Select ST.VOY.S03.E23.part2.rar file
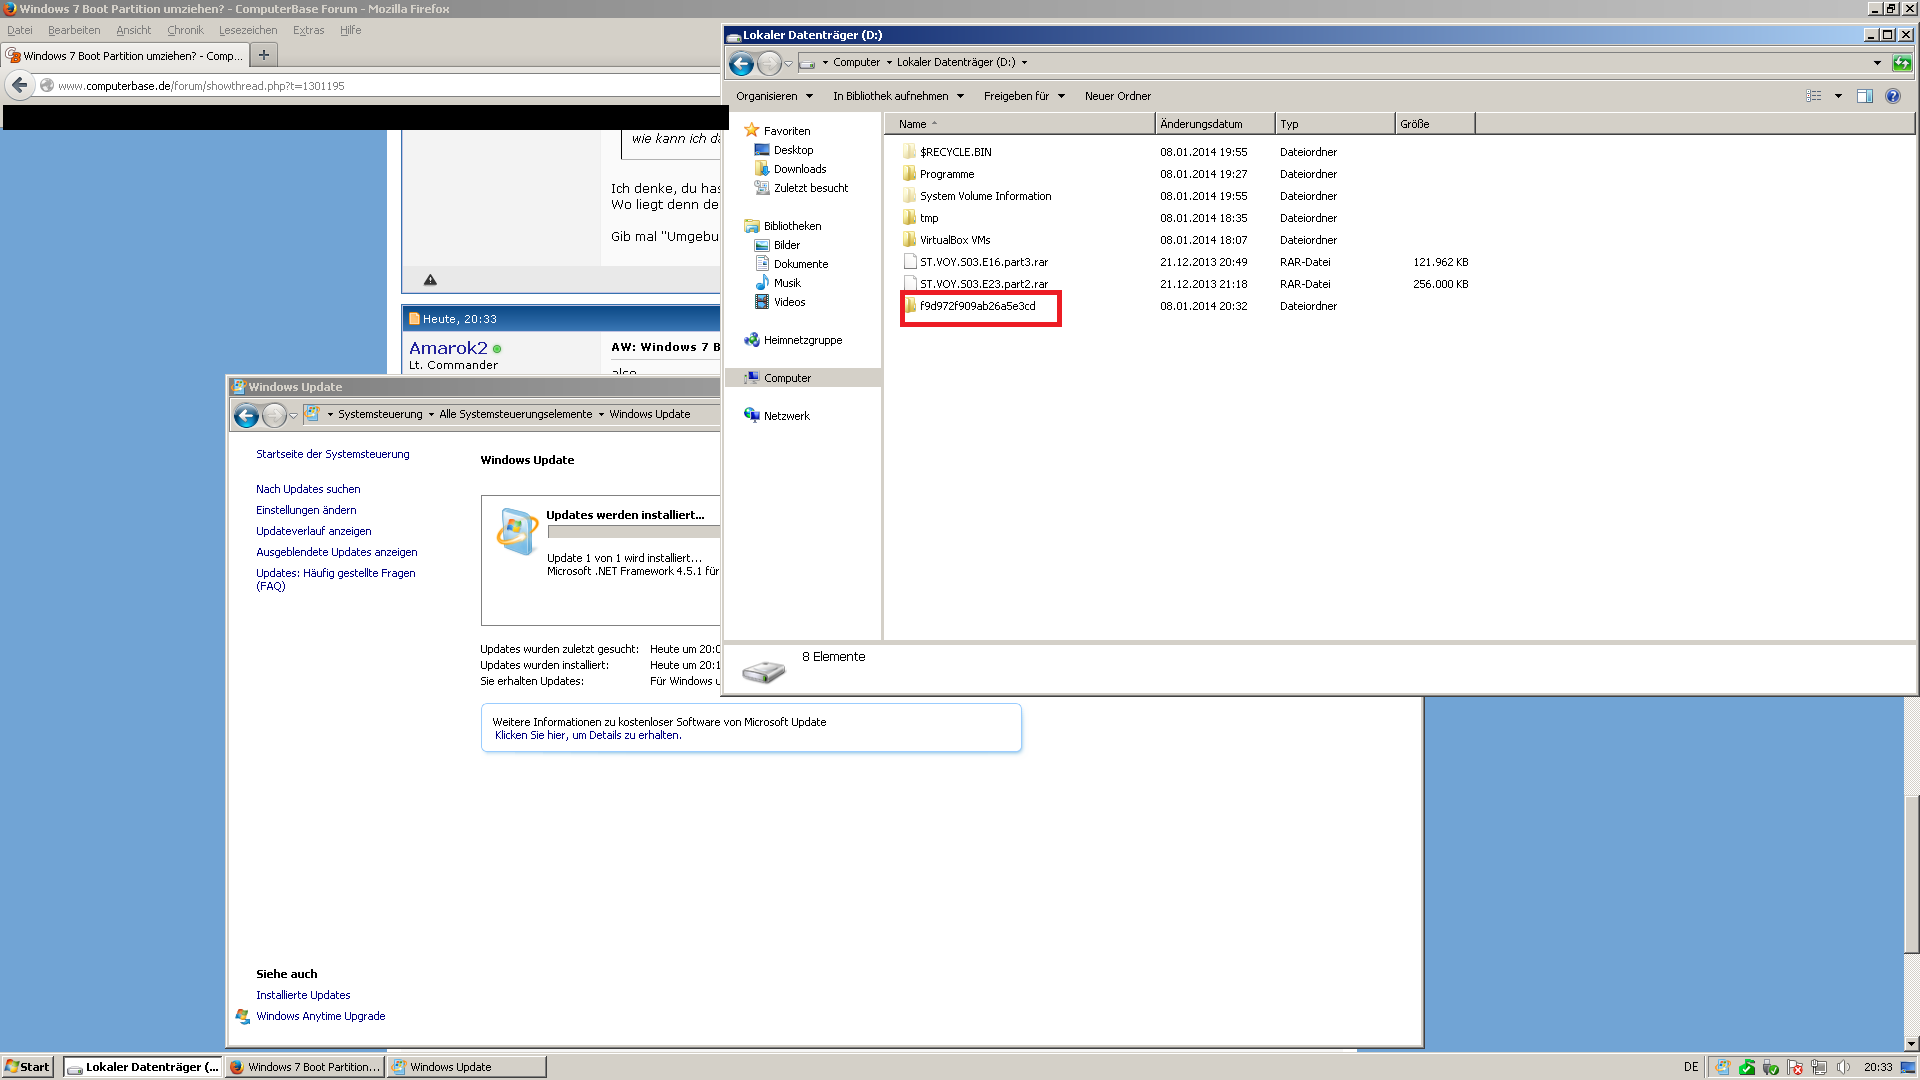 click(984, 284)
